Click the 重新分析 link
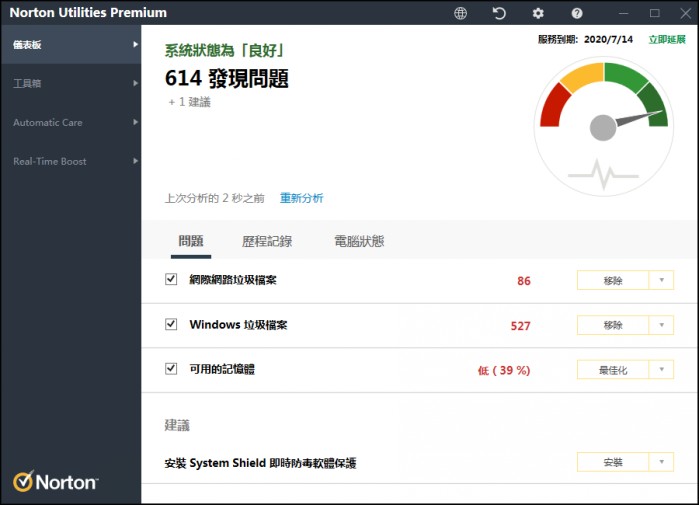The image size is (699, 505). [302, 198]
